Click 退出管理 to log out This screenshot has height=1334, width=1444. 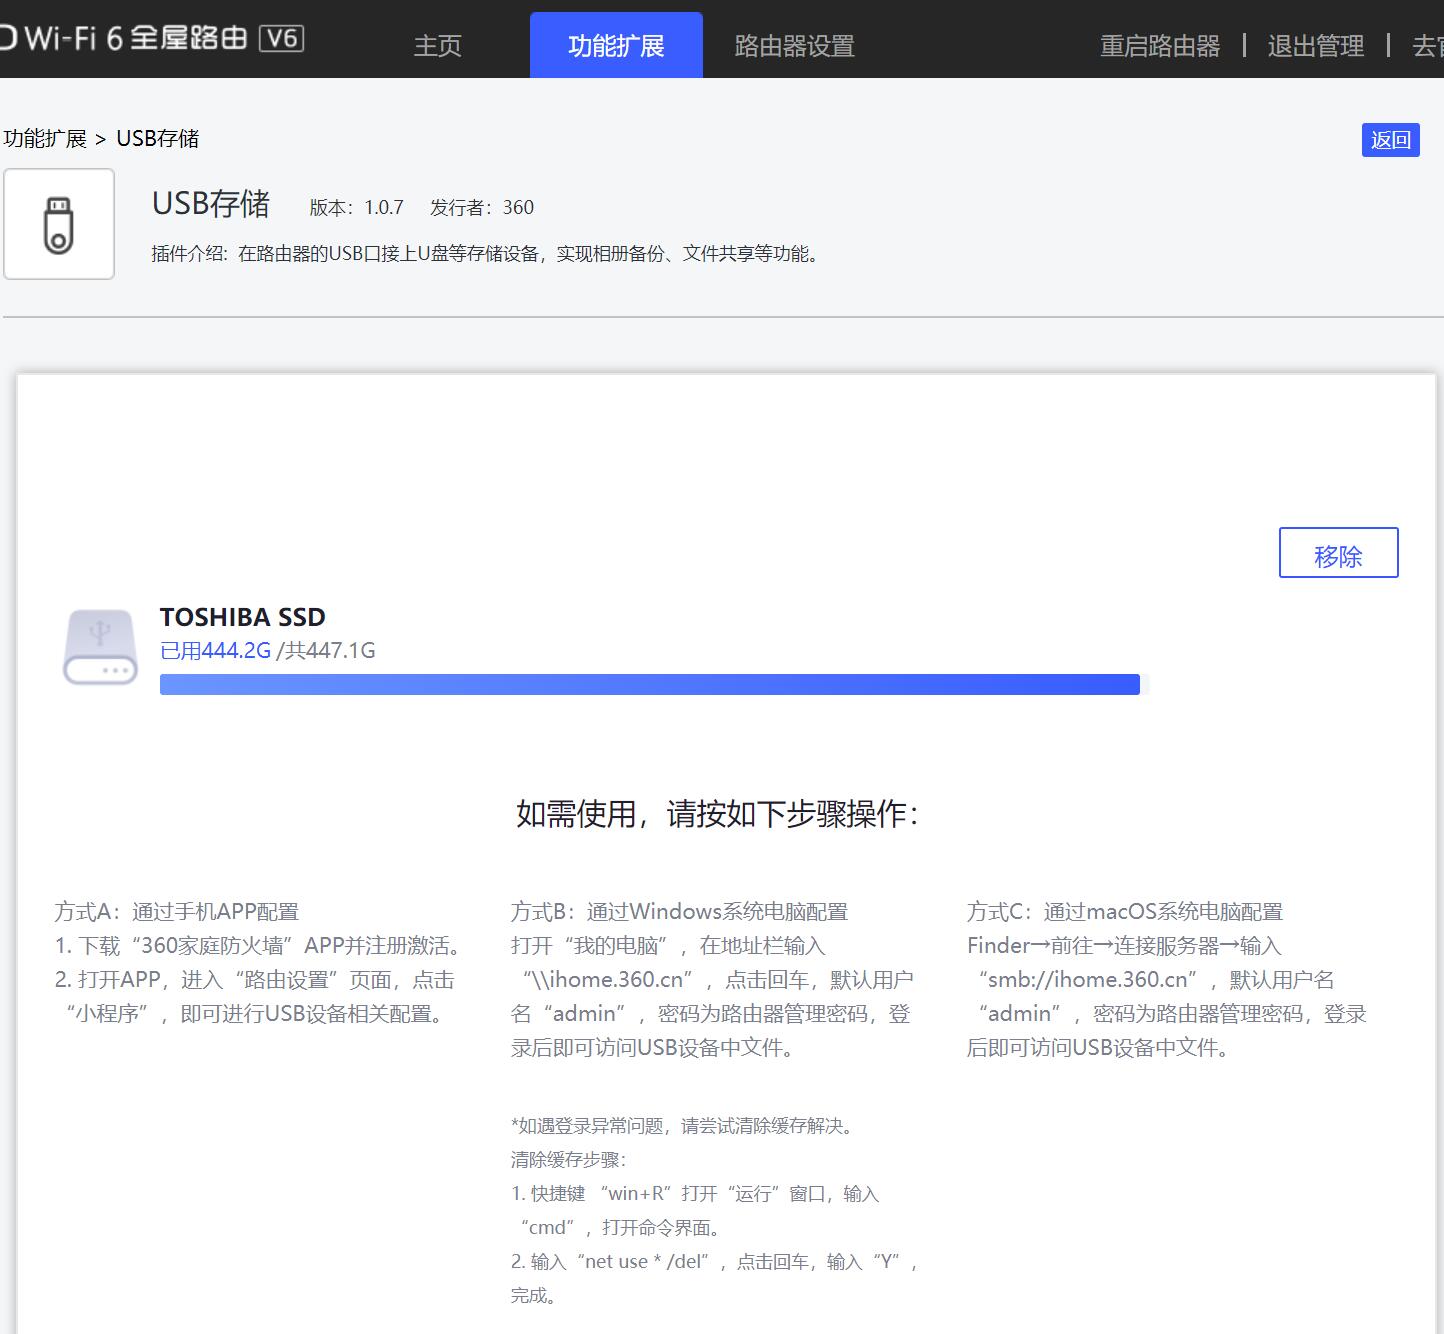1315,45
